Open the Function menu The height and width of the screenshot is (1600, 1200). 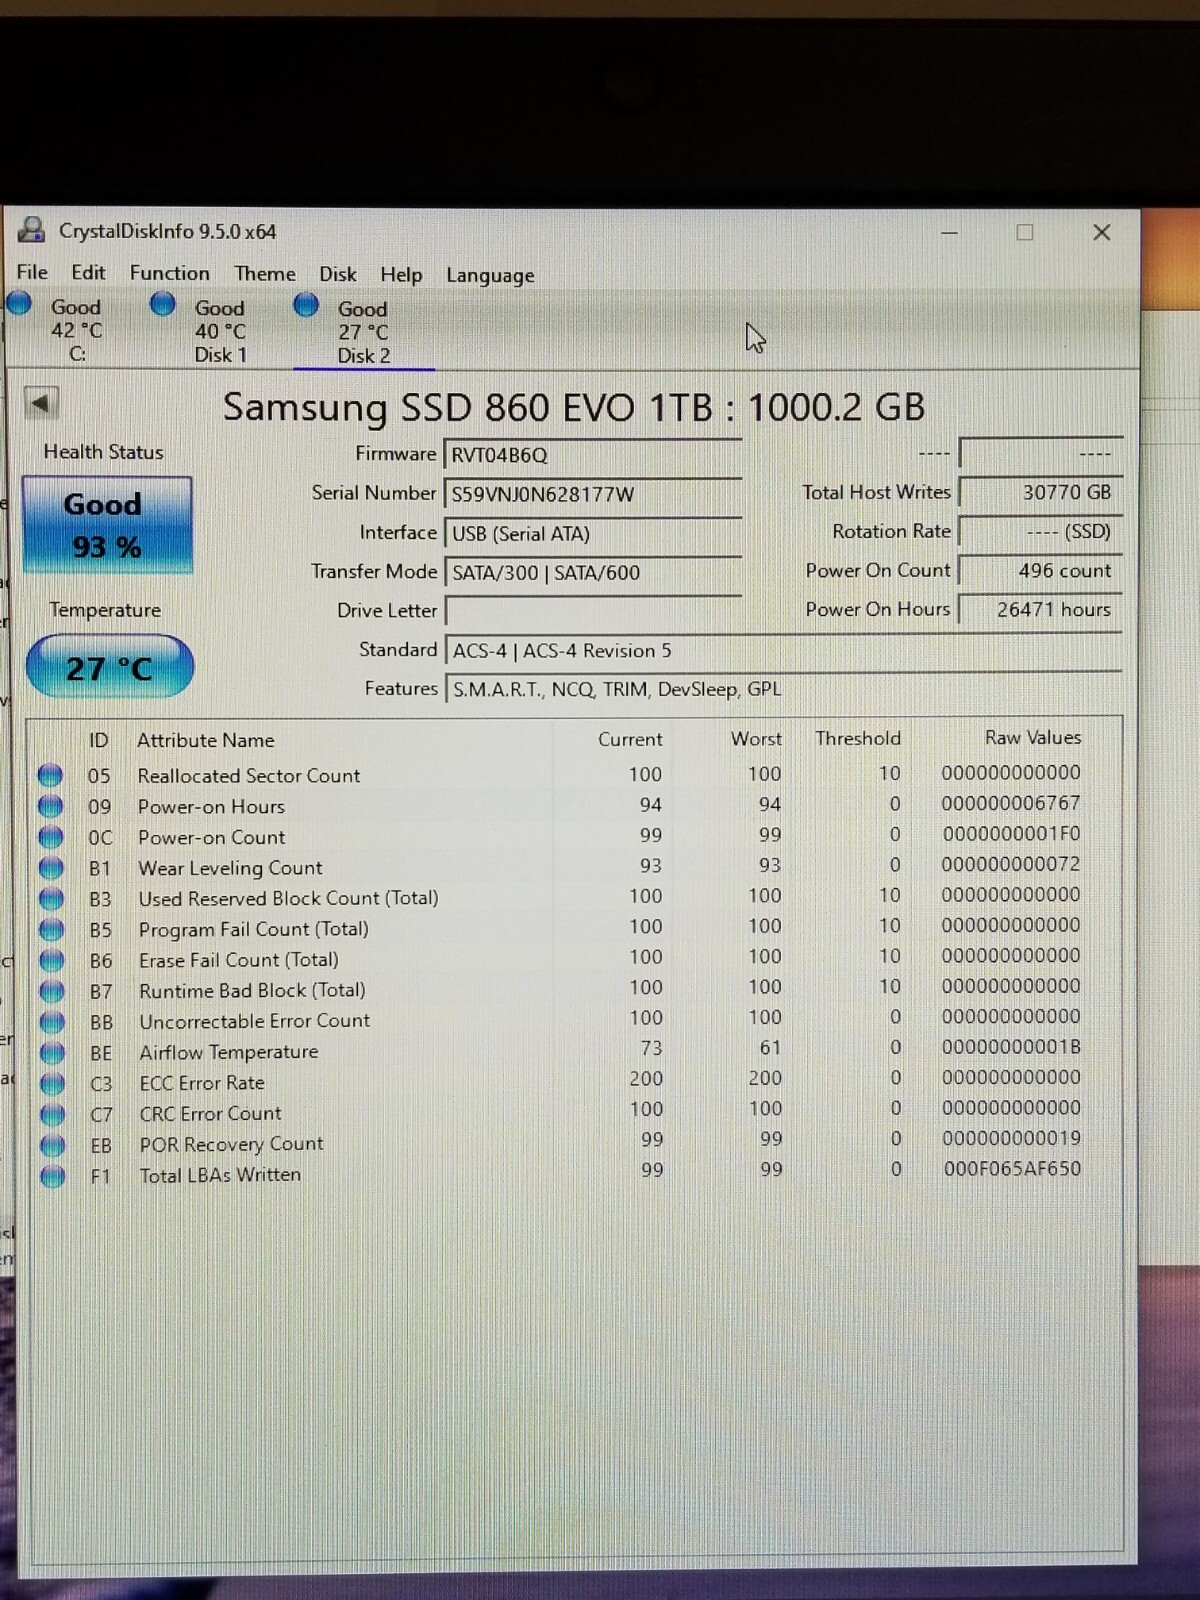point(170,273)
